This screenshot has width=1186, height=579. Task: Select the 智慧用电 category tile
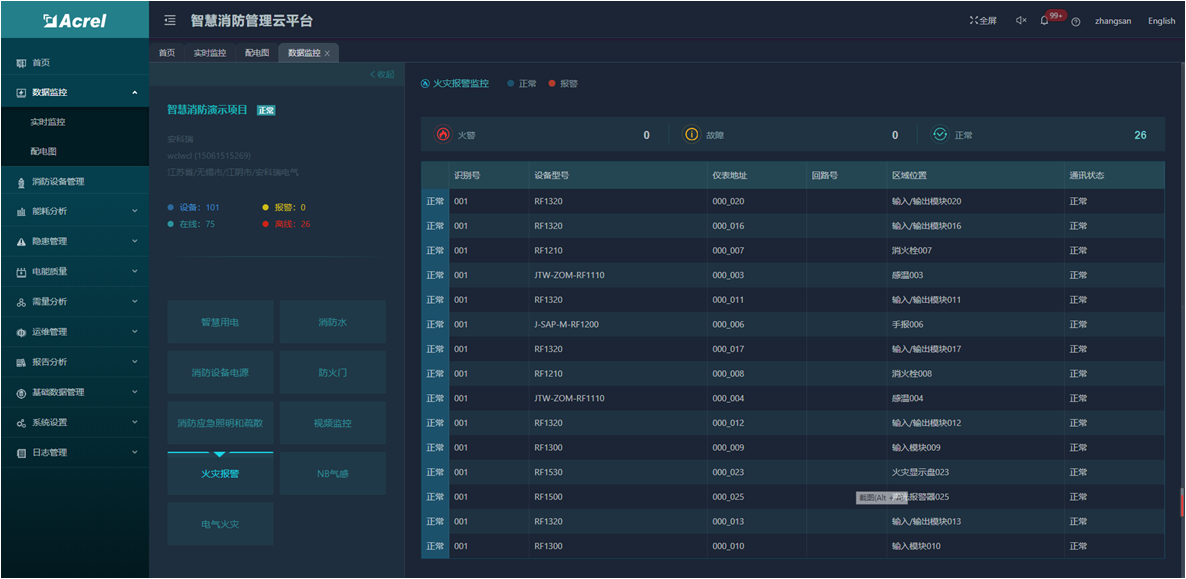(220, 322)
